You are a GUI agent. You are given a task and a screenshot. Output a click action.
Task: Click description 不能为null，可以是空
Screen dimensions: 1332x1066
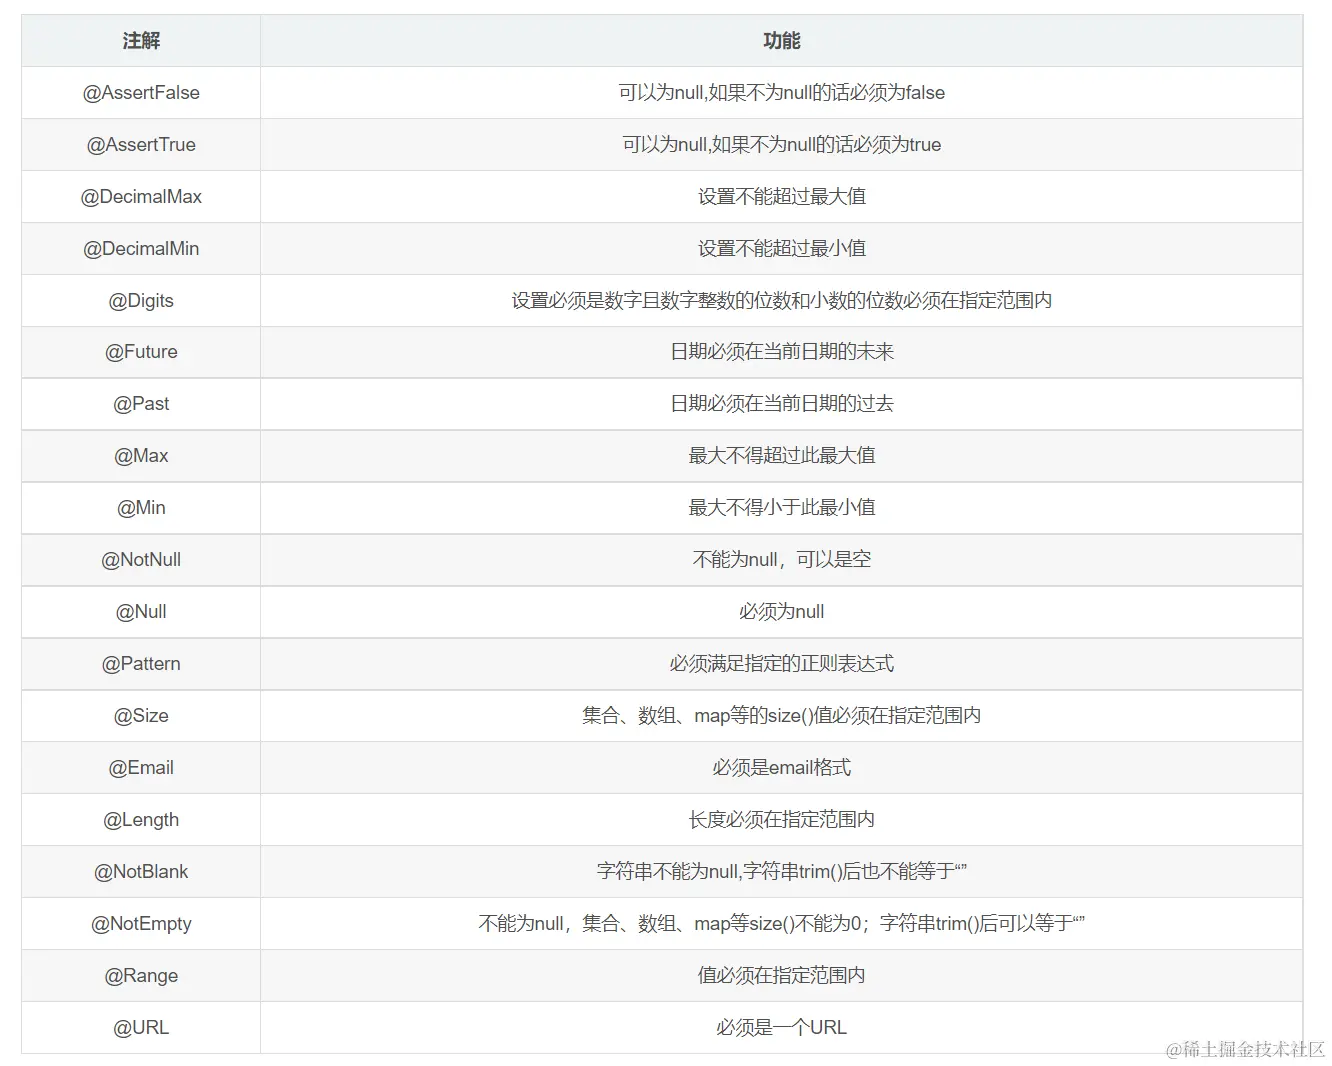click(x=781, y=560)
